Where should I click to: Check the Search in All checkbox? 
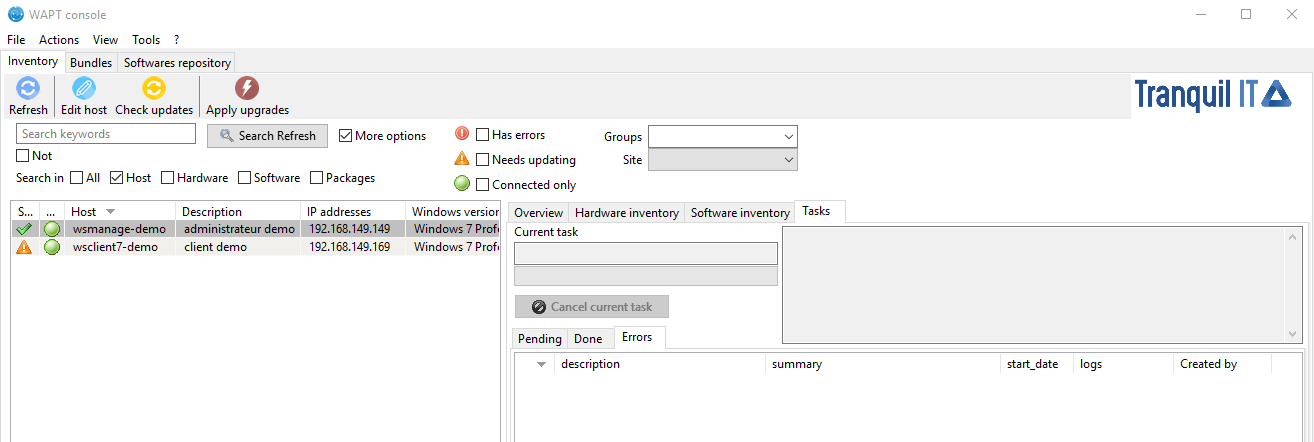[76, 178]
